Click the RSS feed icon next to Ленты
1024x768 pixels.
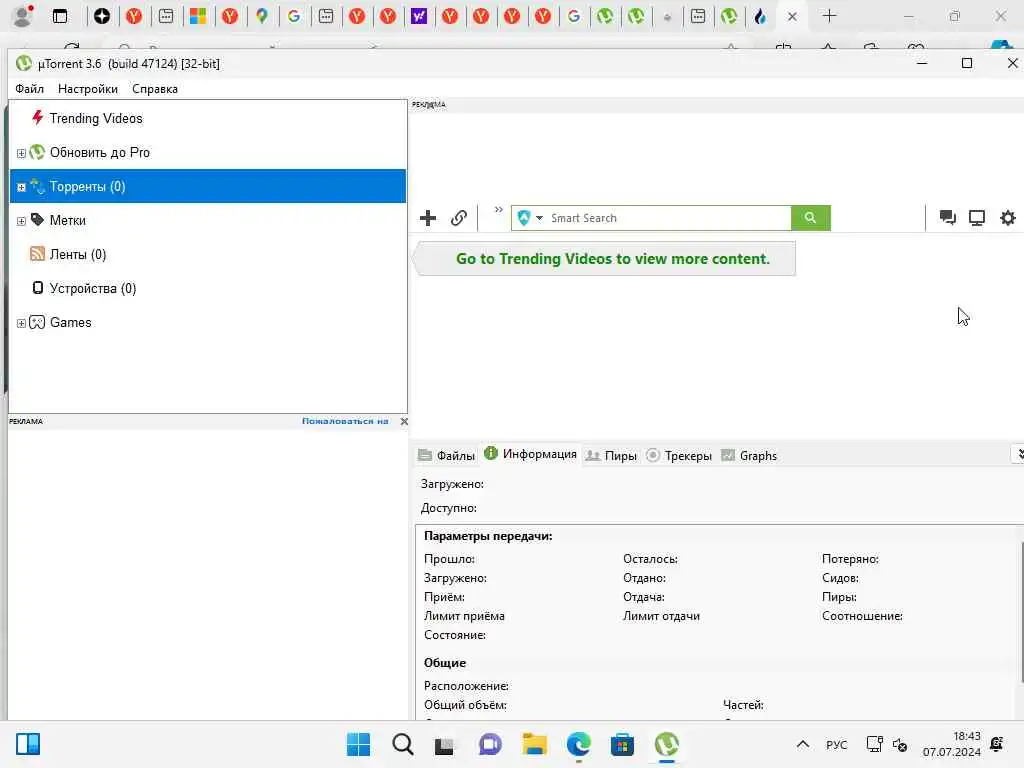[37, 254]
